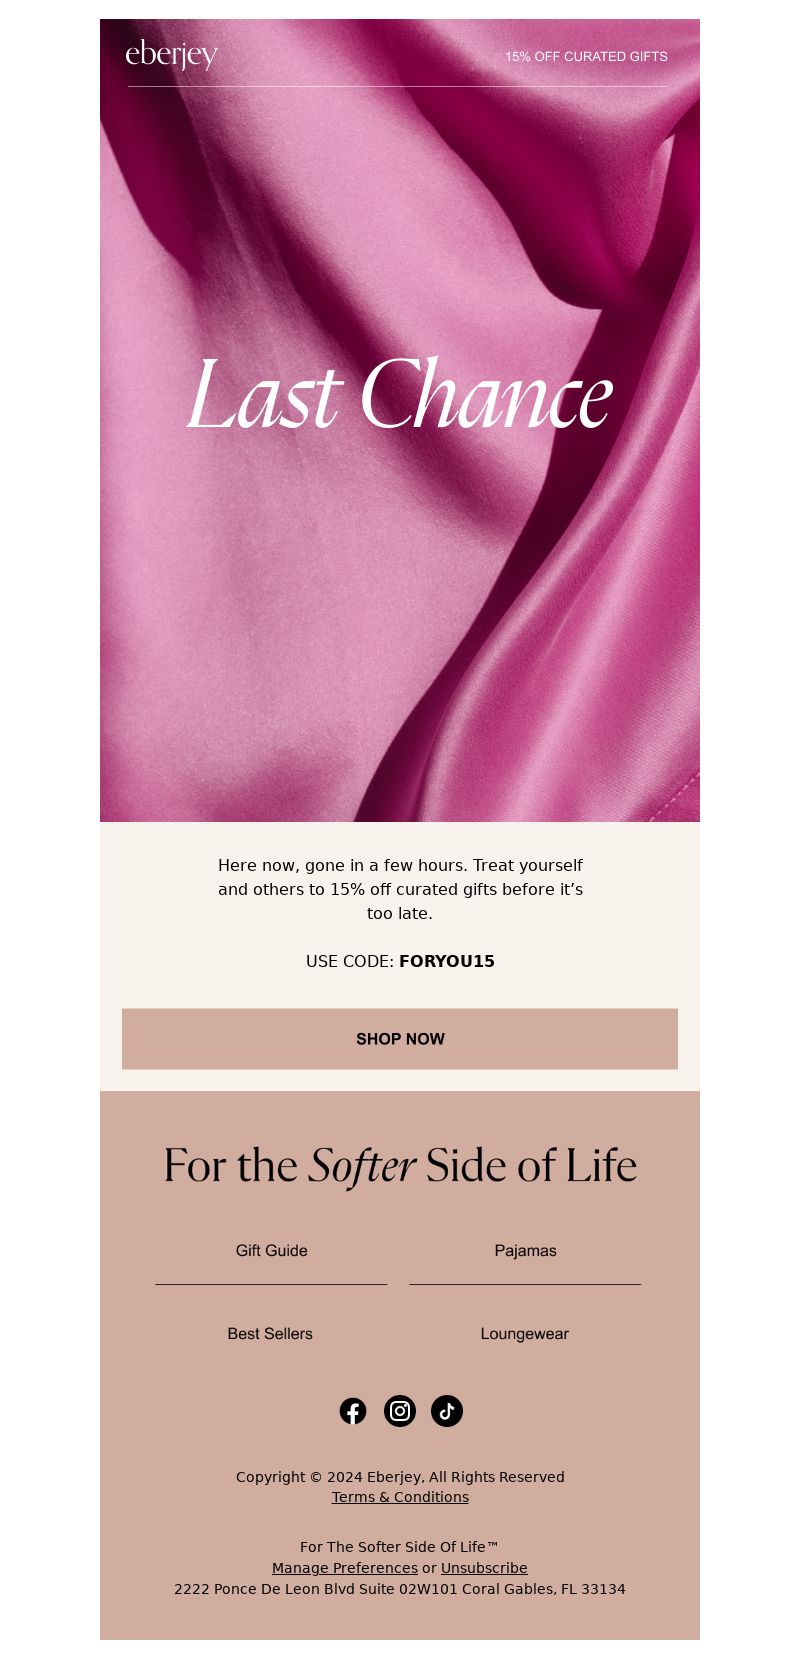800x1660 pixels.
Task: Select the Loungewear category
Action: 525,1334
